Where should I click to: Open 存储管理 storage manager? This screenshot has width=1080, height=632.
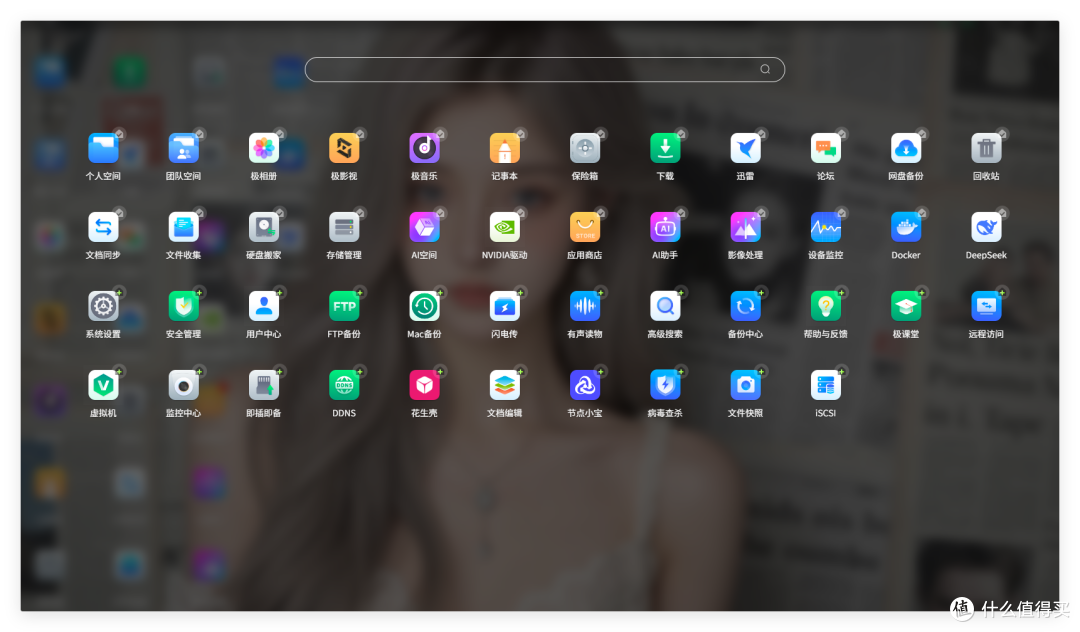[344, 227]
